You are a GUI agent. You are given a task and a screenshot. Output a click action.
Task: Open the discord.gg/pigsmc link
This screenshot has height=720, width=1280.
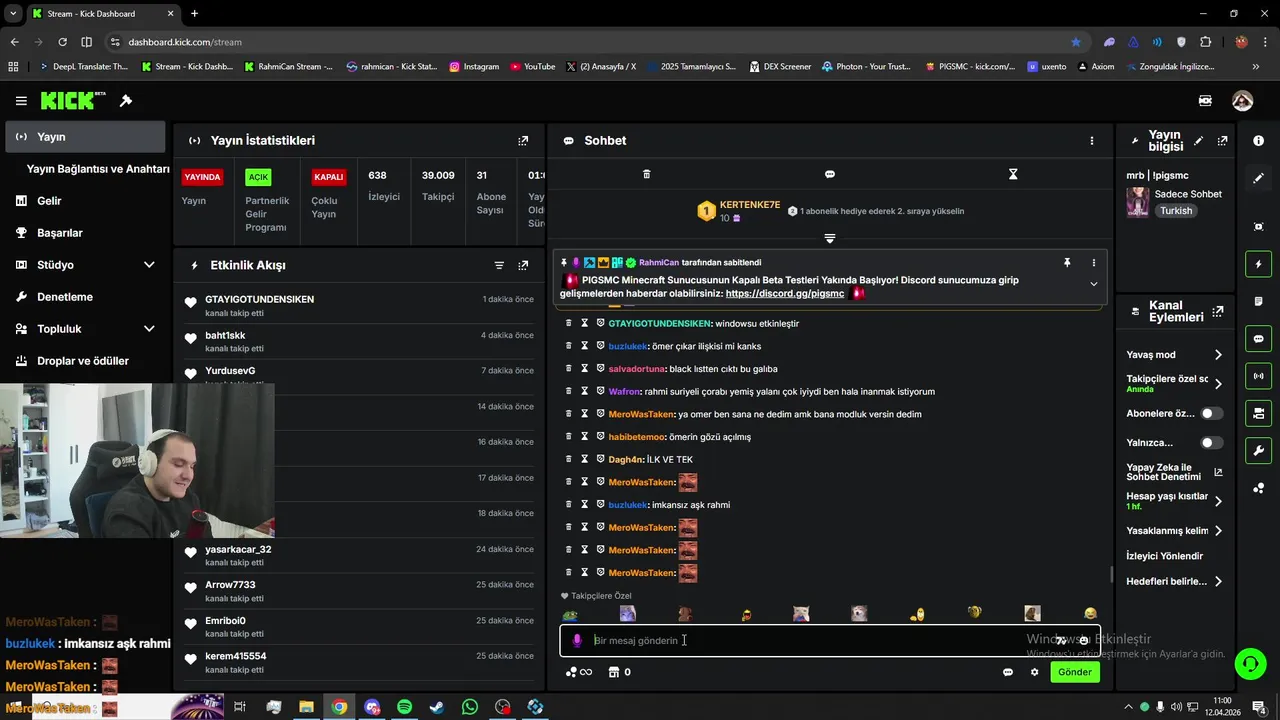(x=785, y=294)
